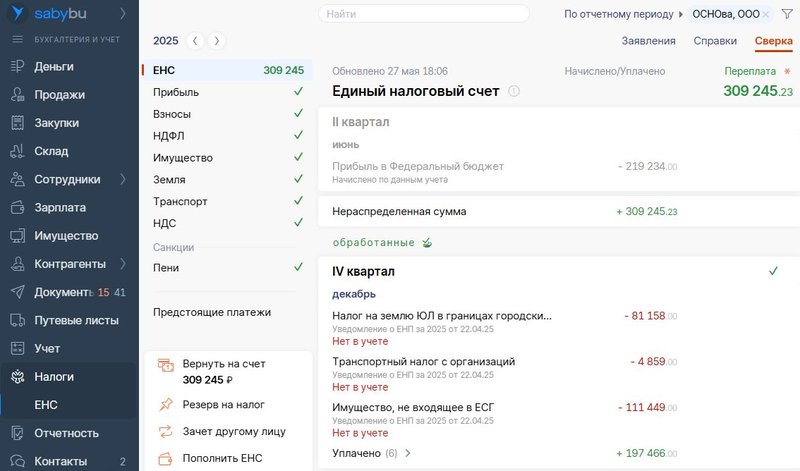Screen dimensions: 800x471
Task: Click the Найти search field
Action: [x=424, y=14]
